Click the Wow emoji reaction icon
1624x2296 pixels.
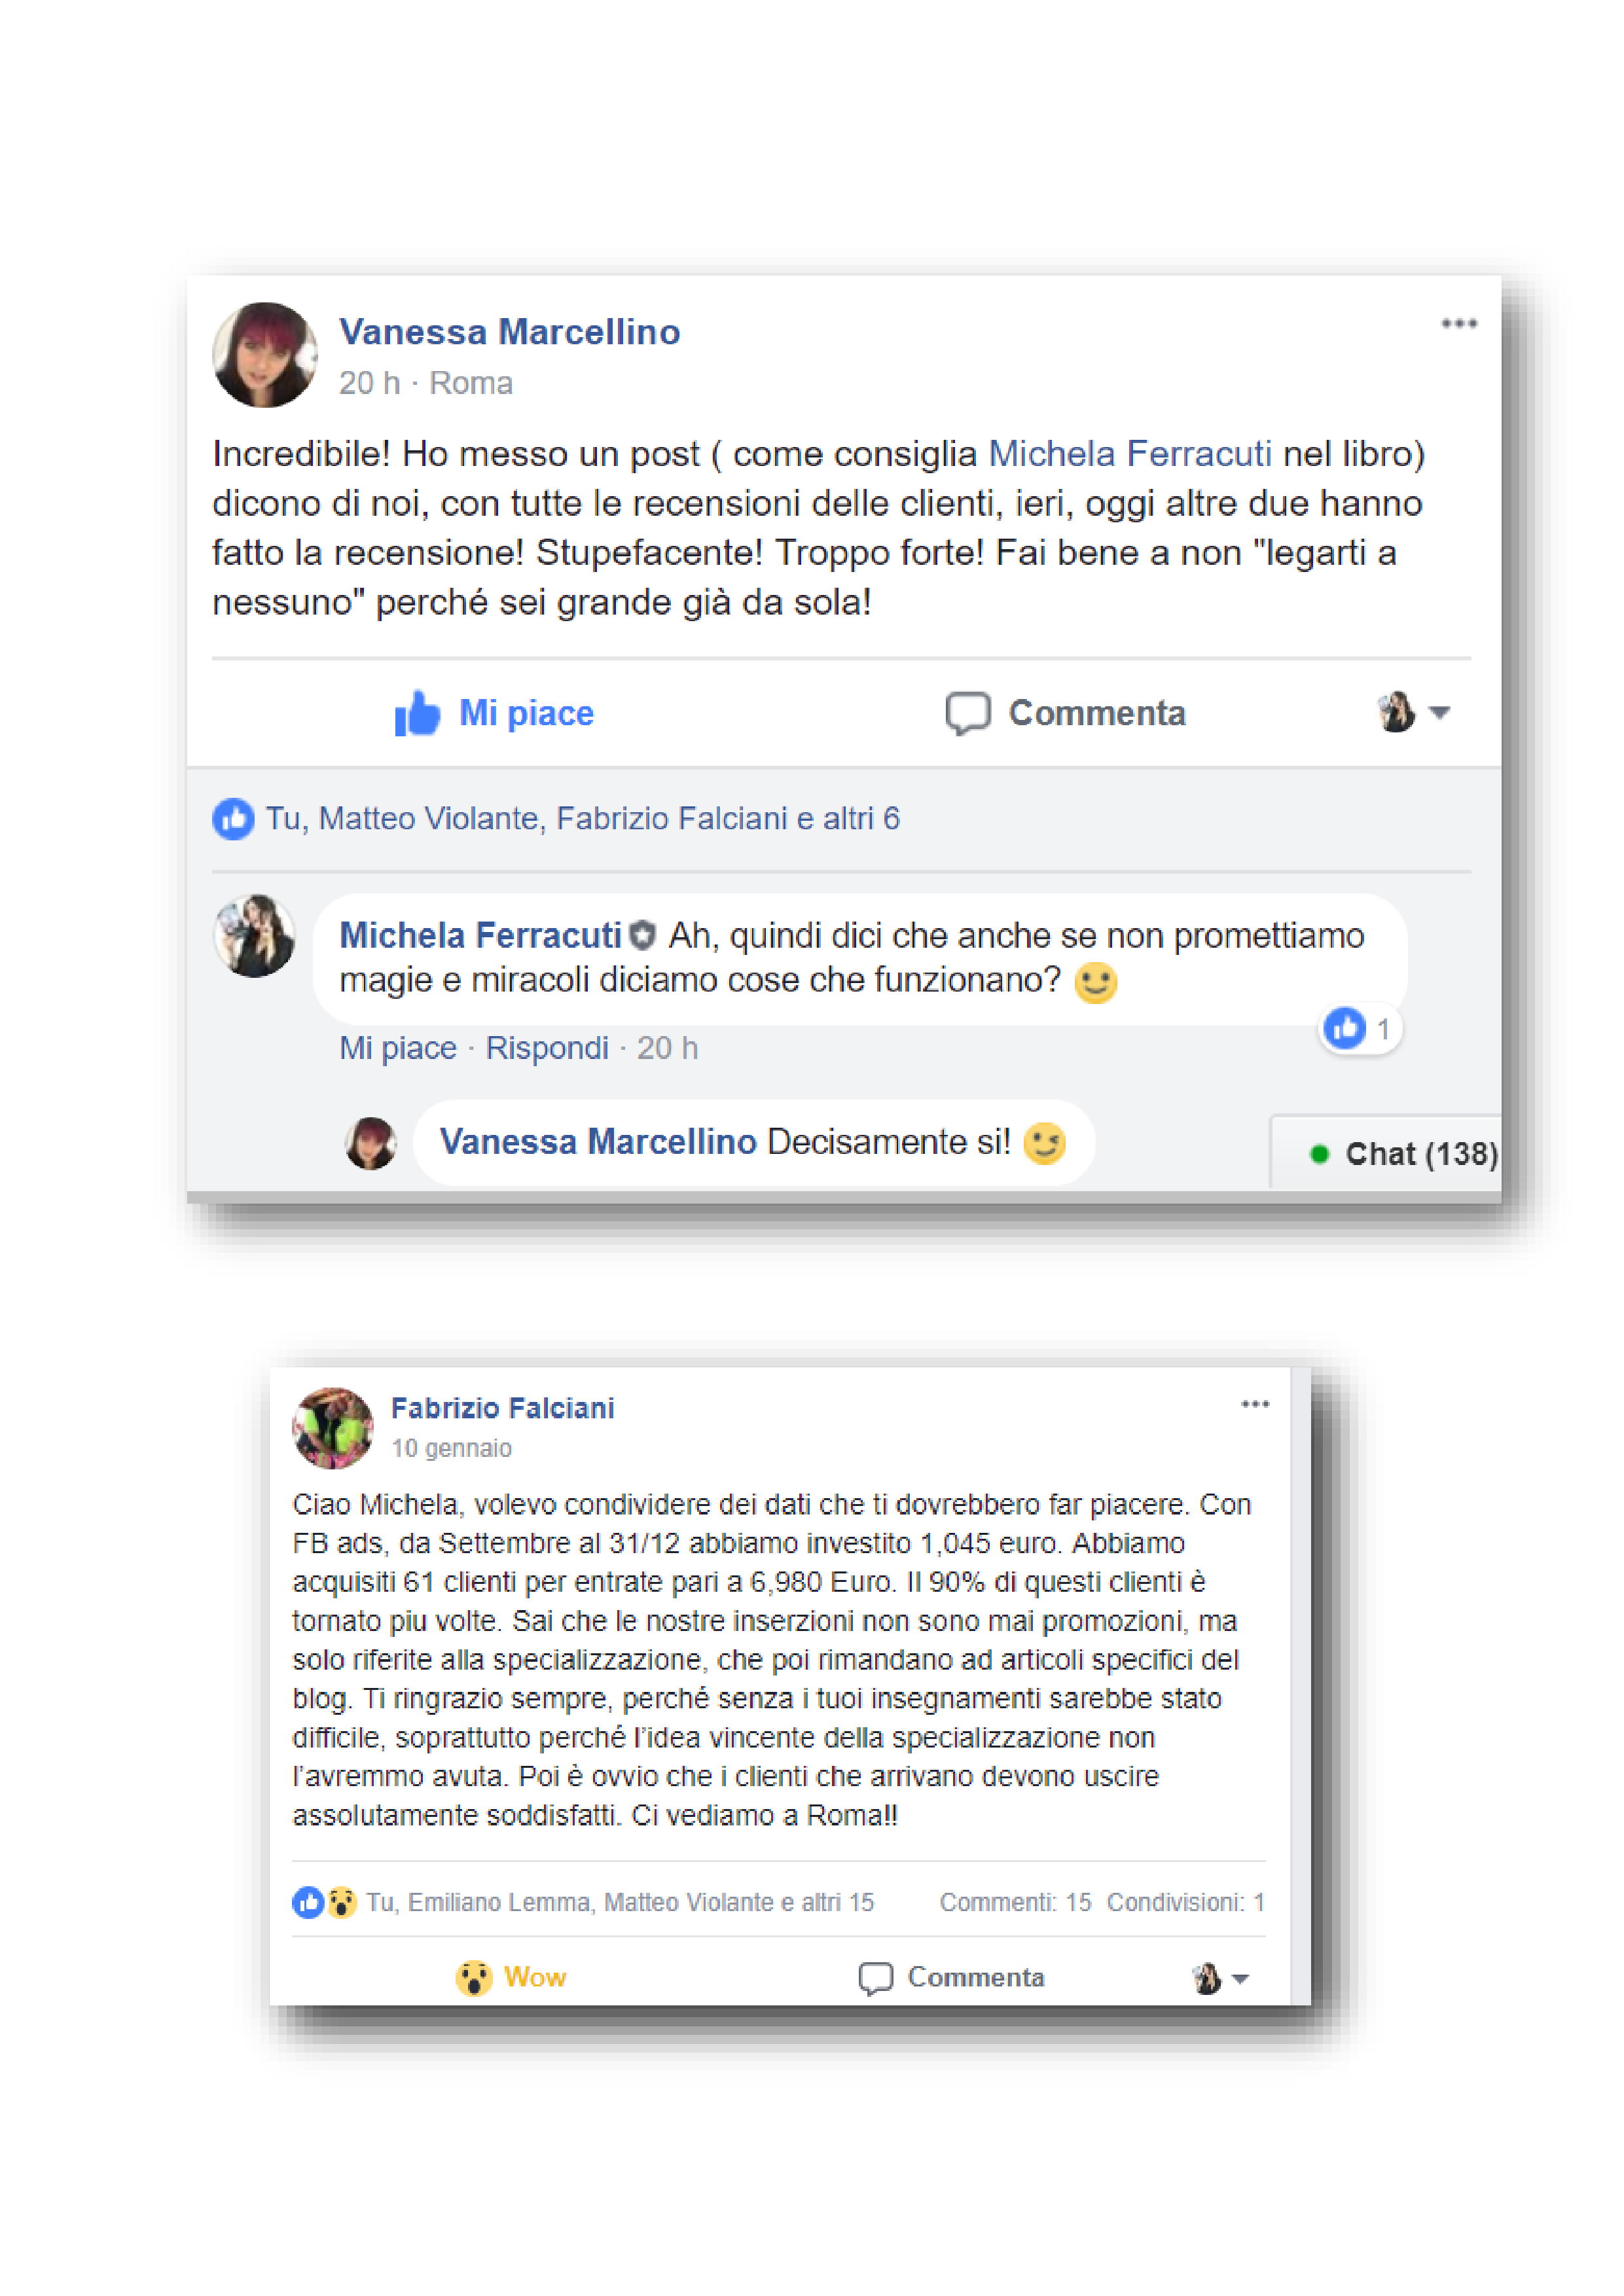474,1977
